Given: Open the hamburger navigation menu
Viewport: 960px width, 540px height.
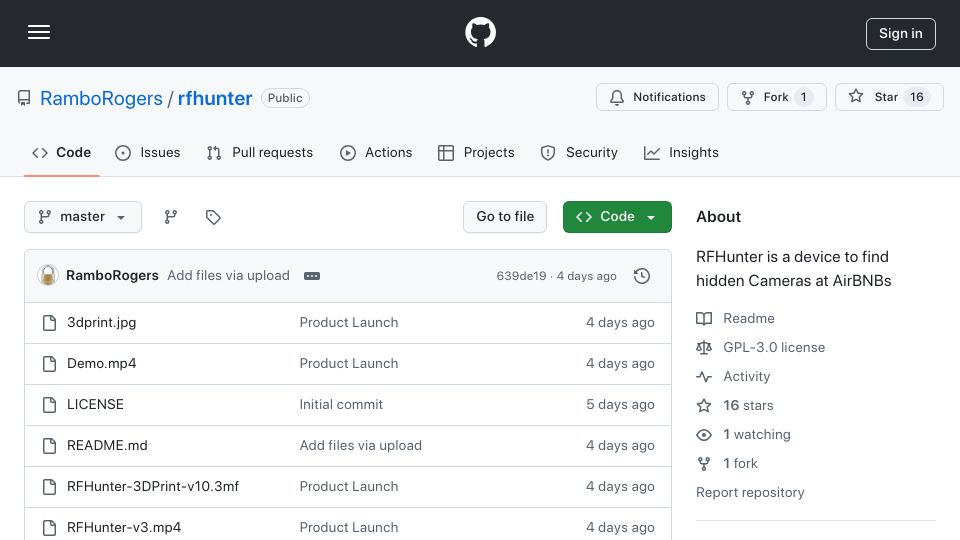Looking at the screenshot, I should click(39, 32).
